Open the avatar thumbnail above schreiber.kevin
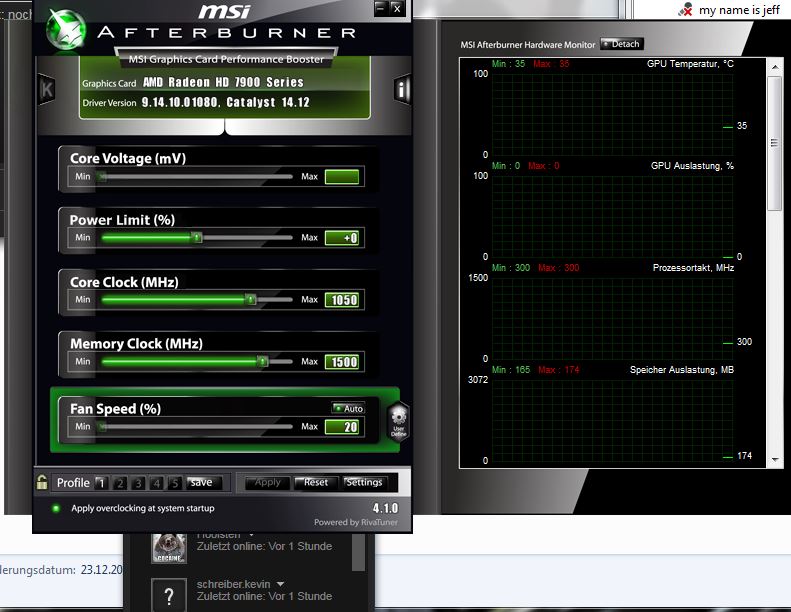This screenshot has height=612, width=791. (169, 548)
